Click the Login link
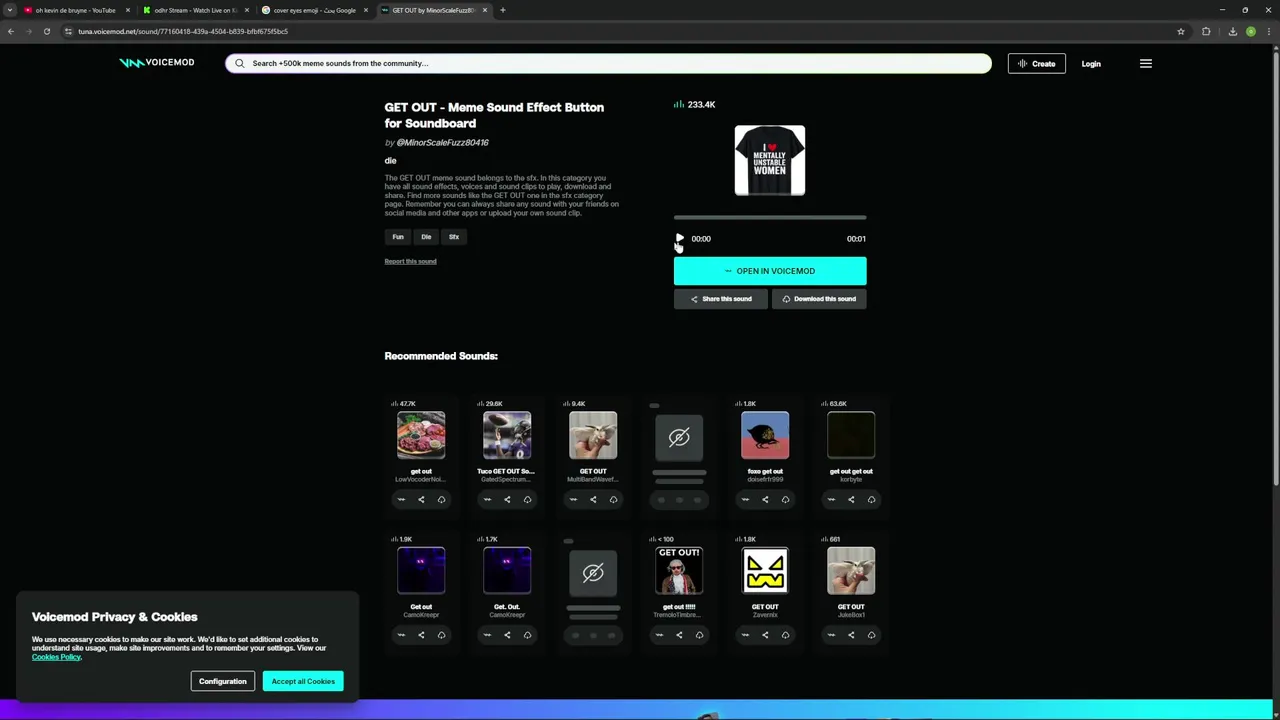This screenshot has height=720, width=1280. point(1091,63)
